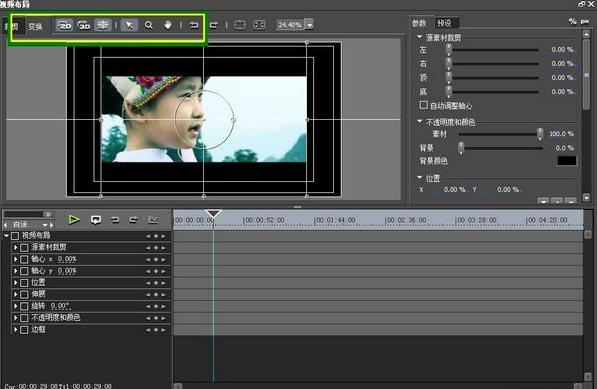Expand the 轴心 x keyframe row
This screenshot has width=597, height=389.
point(16,259)
